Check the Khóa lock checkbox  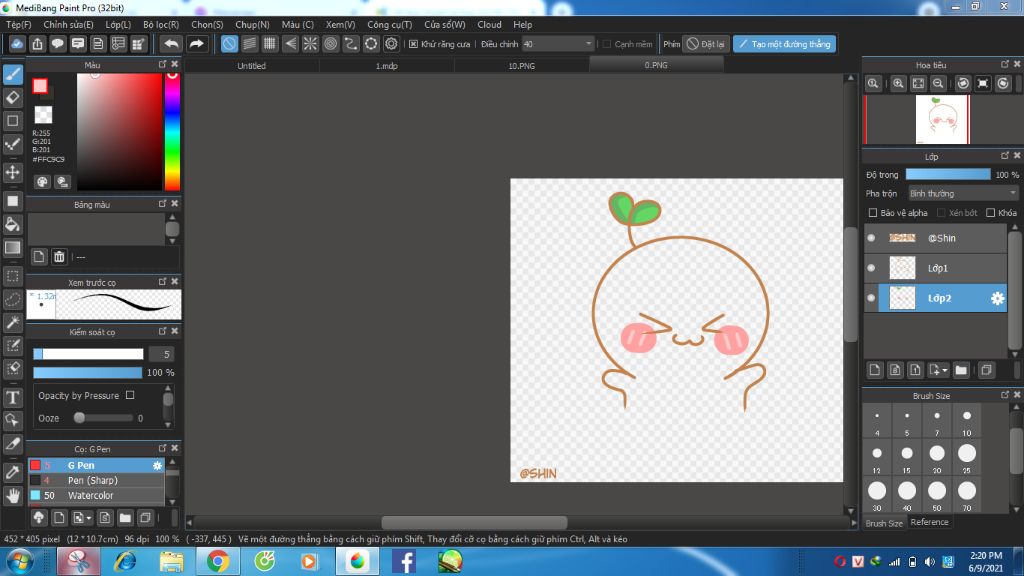[991, 213]
